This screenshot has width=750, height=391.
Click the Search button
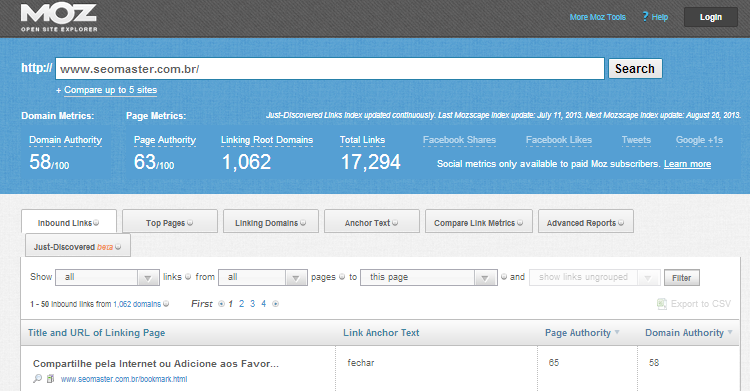tap(635, 68)
